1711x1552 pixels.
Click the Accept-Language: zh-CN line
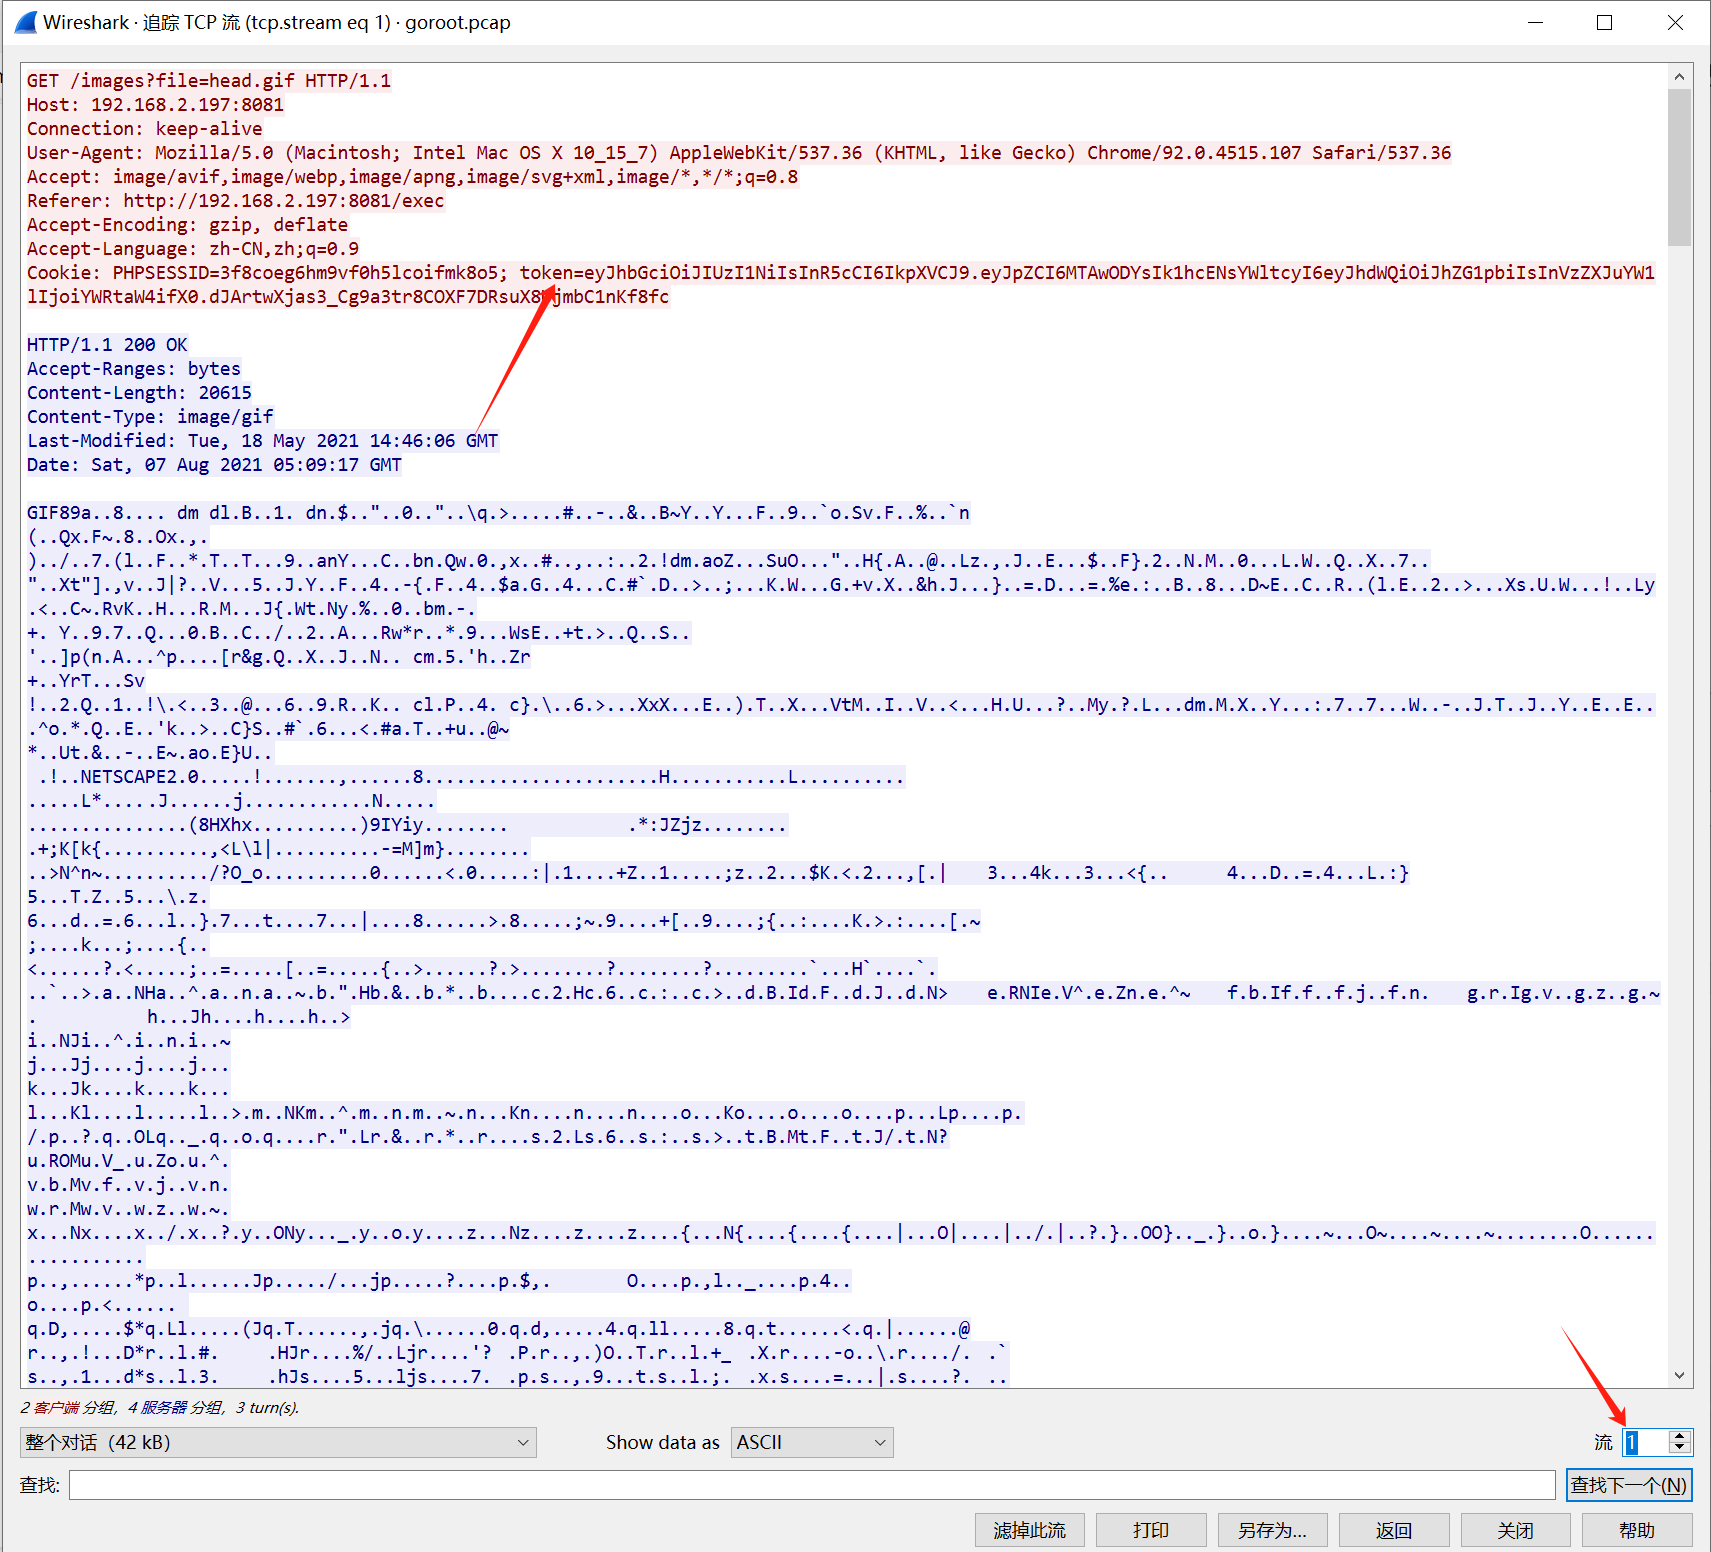tap(193, 249)
